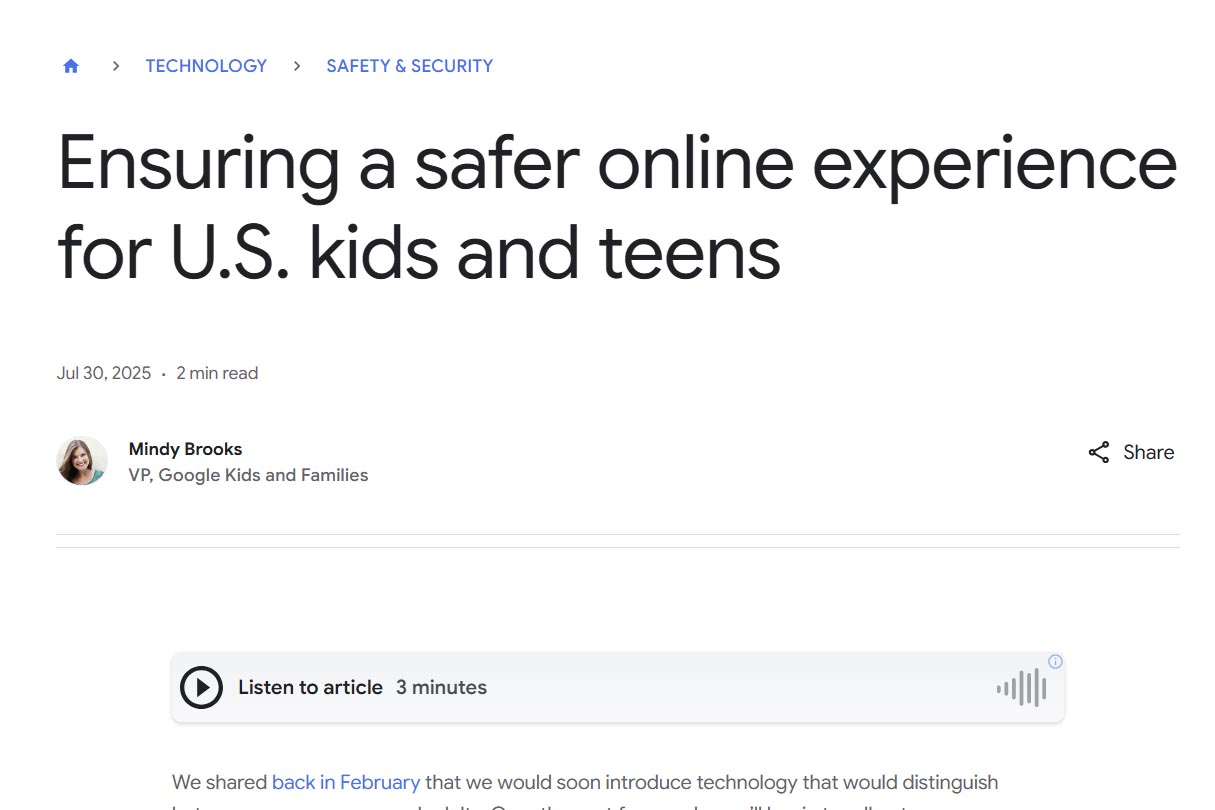Click the home icon in the breadcrumb
The image size is (1215, 810).
(70, 65)
